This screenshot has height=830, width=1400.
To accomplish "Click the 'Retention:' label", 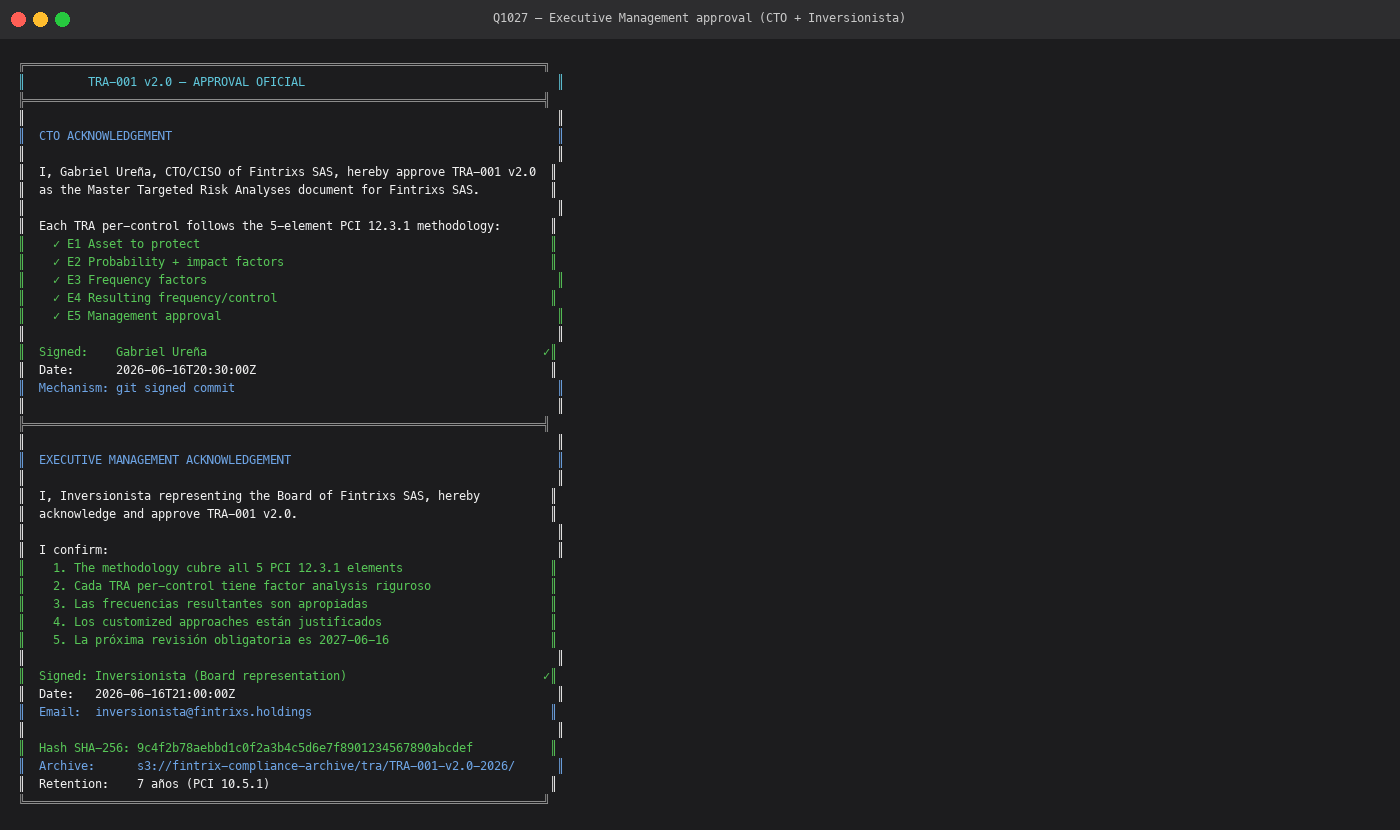I will [74, 784].
